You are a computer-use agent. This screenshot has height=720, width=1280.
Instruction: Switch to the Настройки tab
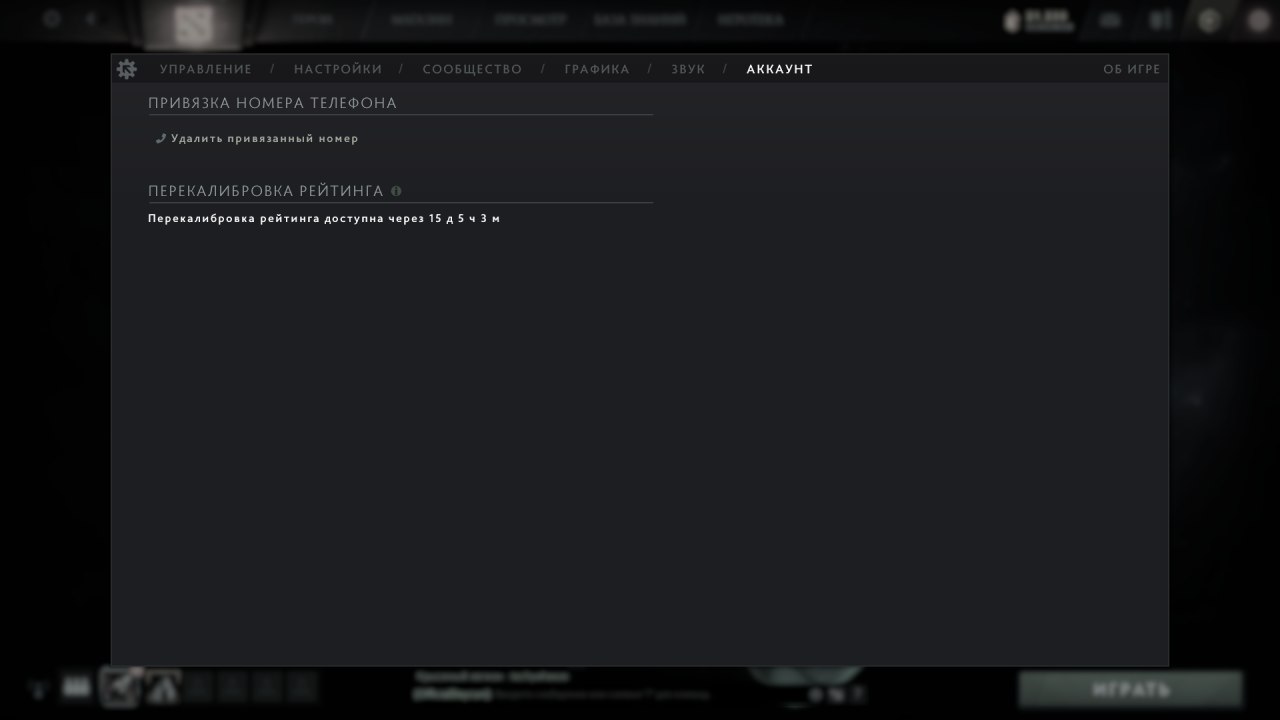click(x=338, y=69)
